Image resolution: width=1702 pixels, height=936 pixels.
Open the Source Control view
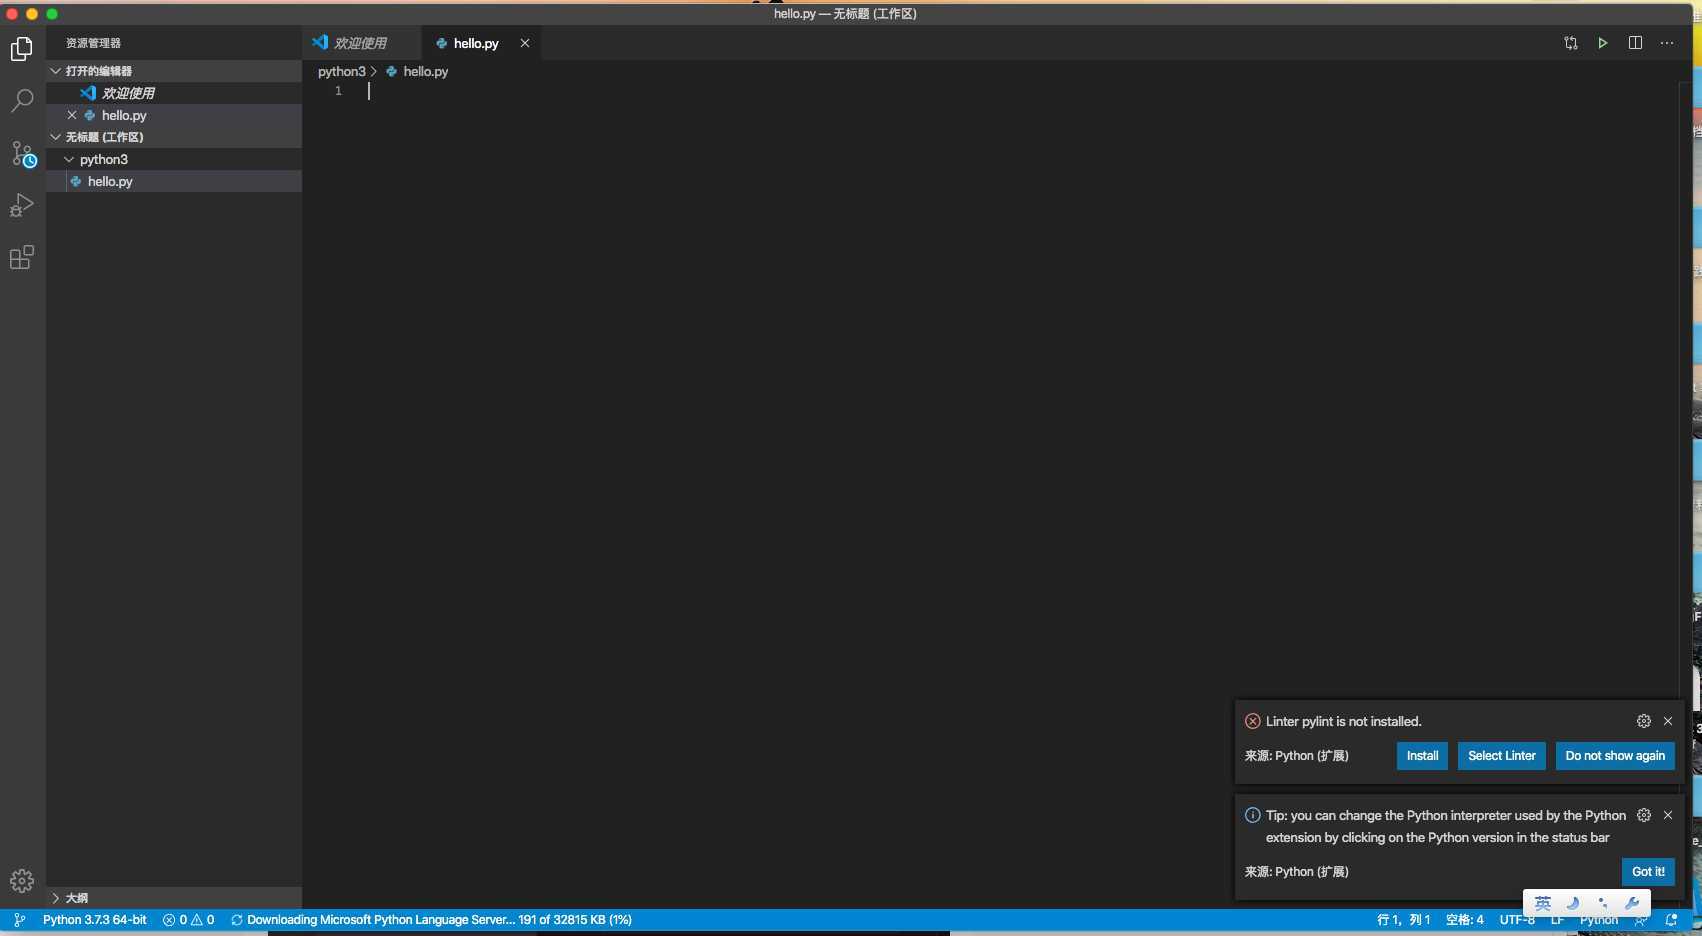click(22, 153)
